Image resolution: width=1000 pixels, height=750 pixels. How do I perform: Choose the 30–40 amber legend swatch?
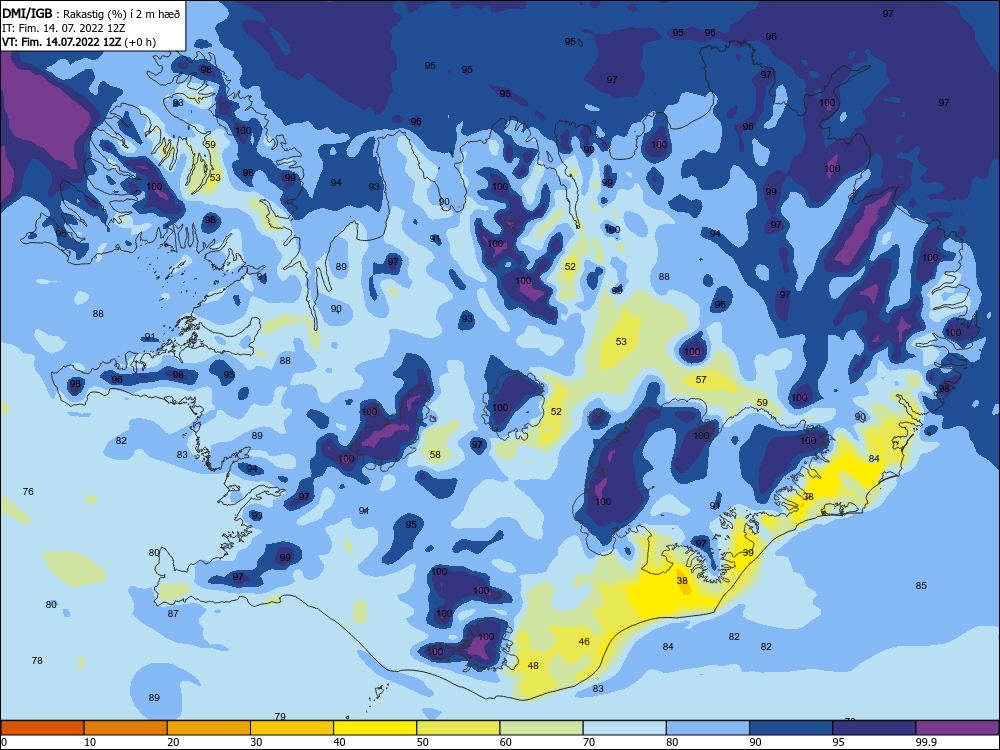click(x=292, y=728)
